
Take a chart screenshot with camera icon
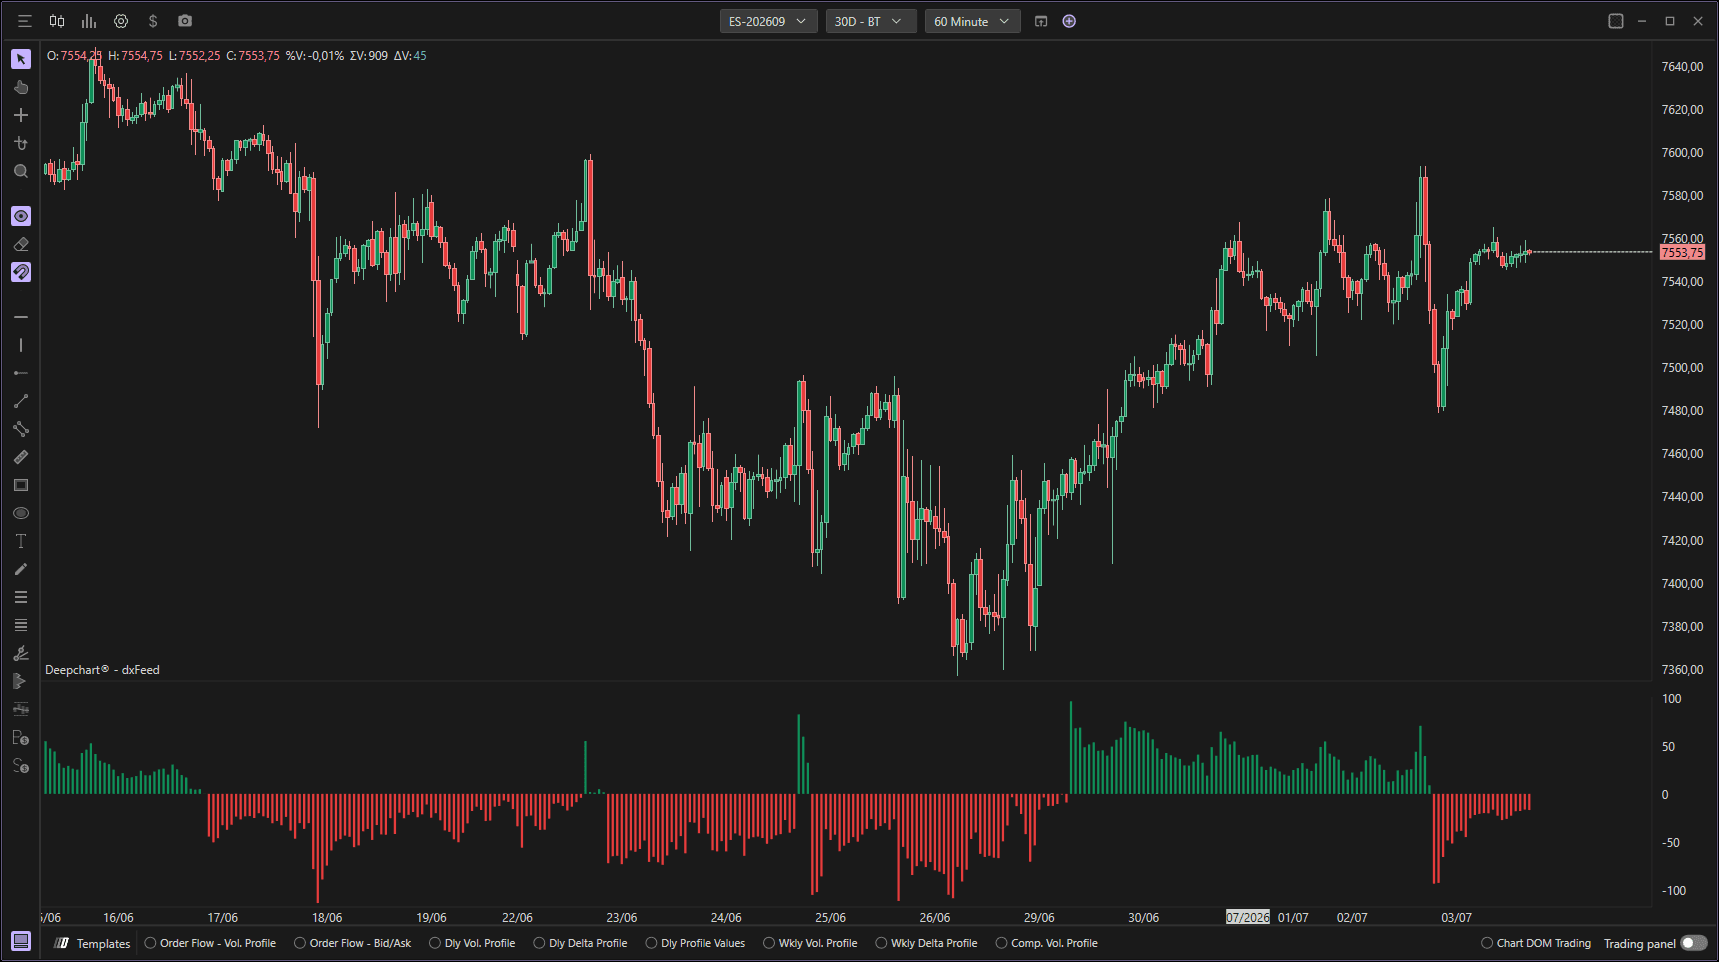pos(185,21)
